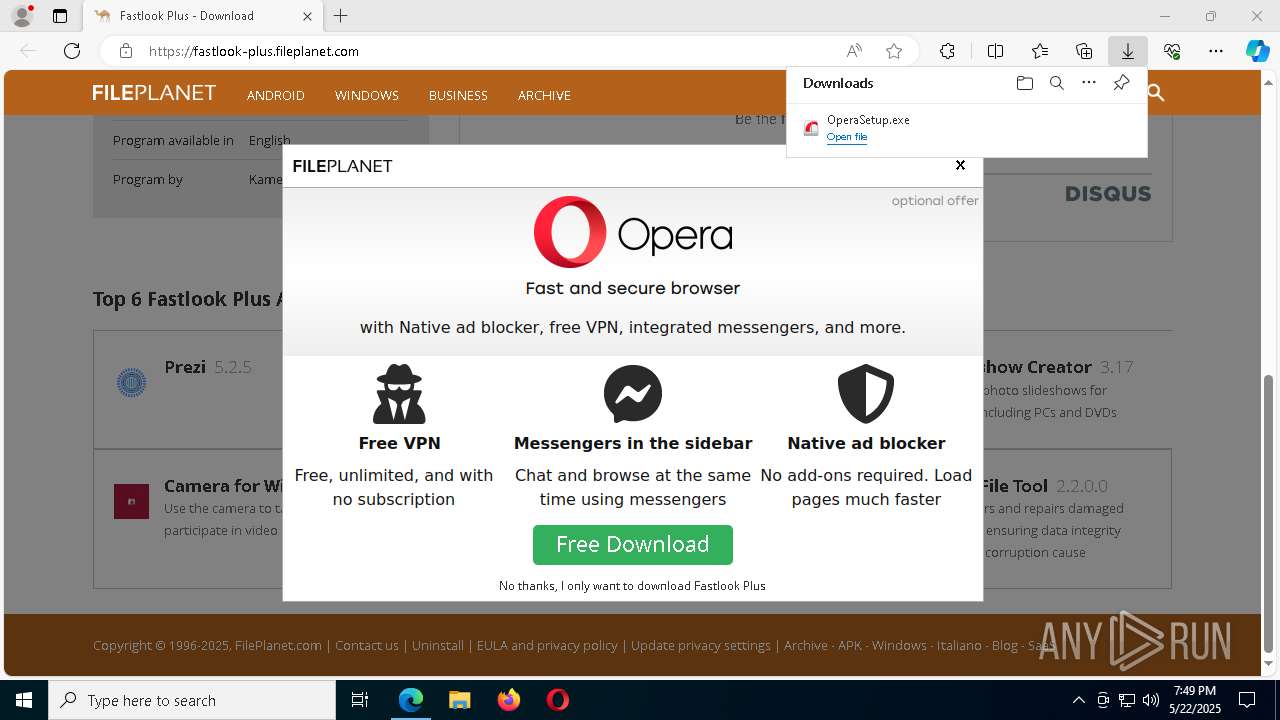
Task: Click the page vertical scrollbar thumb
Action: point(1269,512)
